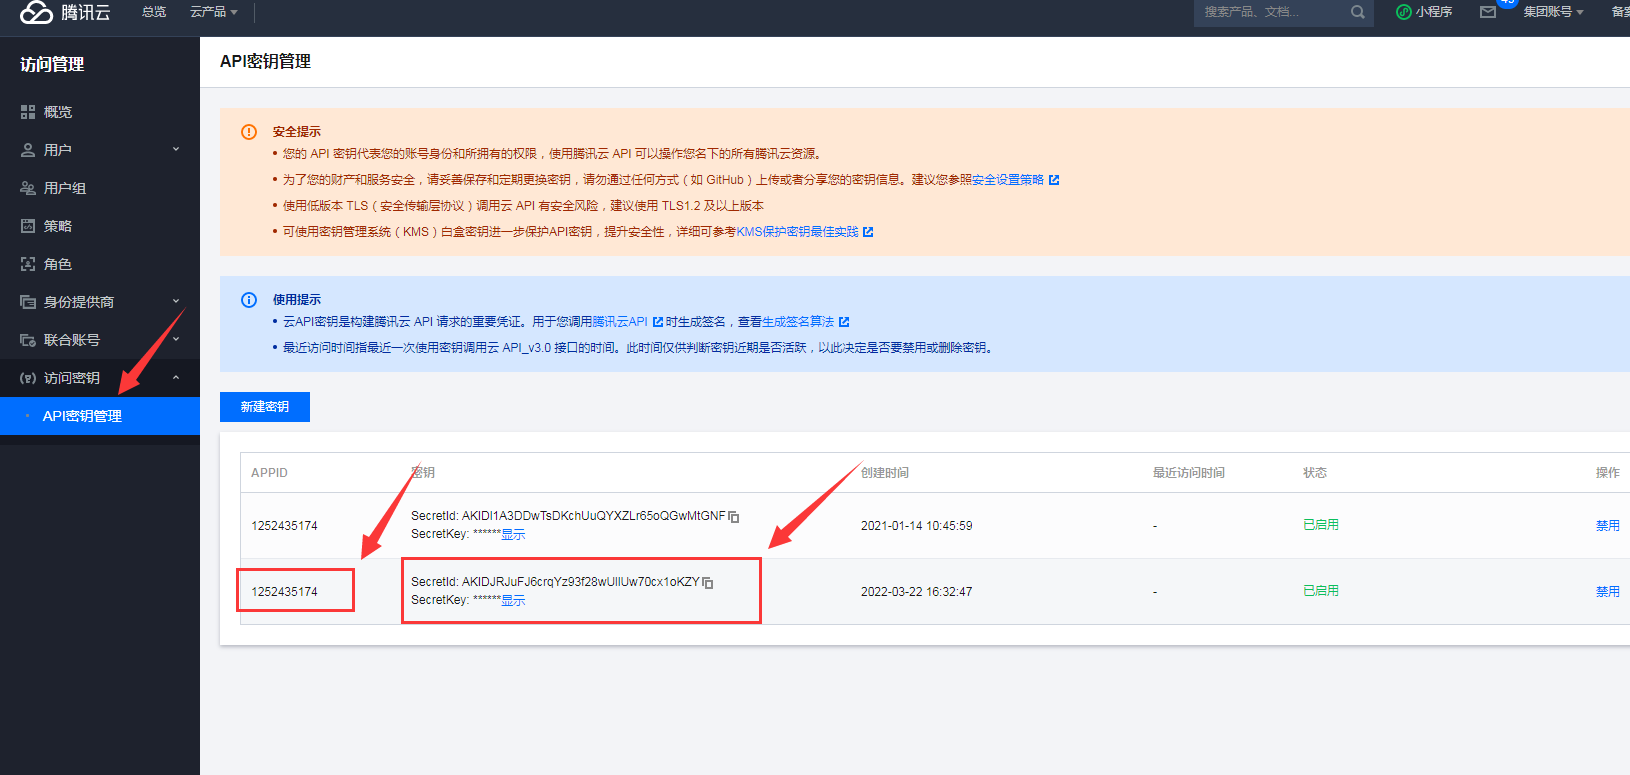The height and width of the screenshot is (775, 1630).
Task: Click the search magnifier icon in top bar
Action: pyautogui.click(x=1357, y=12)
